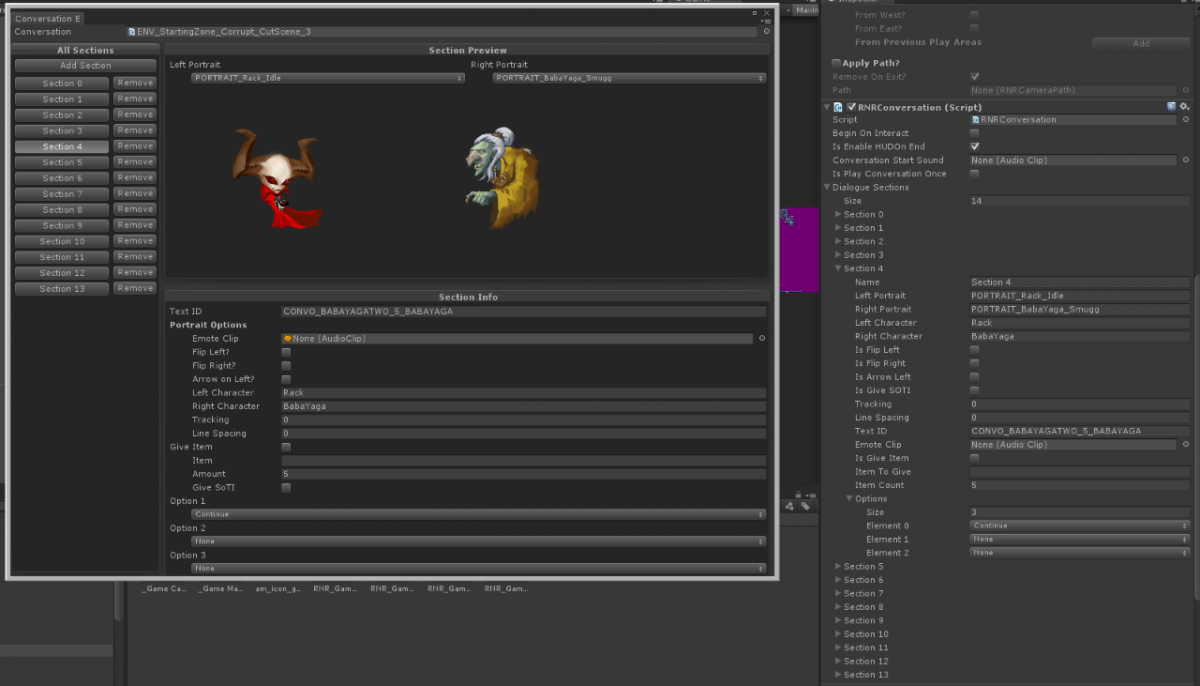Collapse the Dialogue Sections foldout

pyautogui.click(x=827, y=187)
